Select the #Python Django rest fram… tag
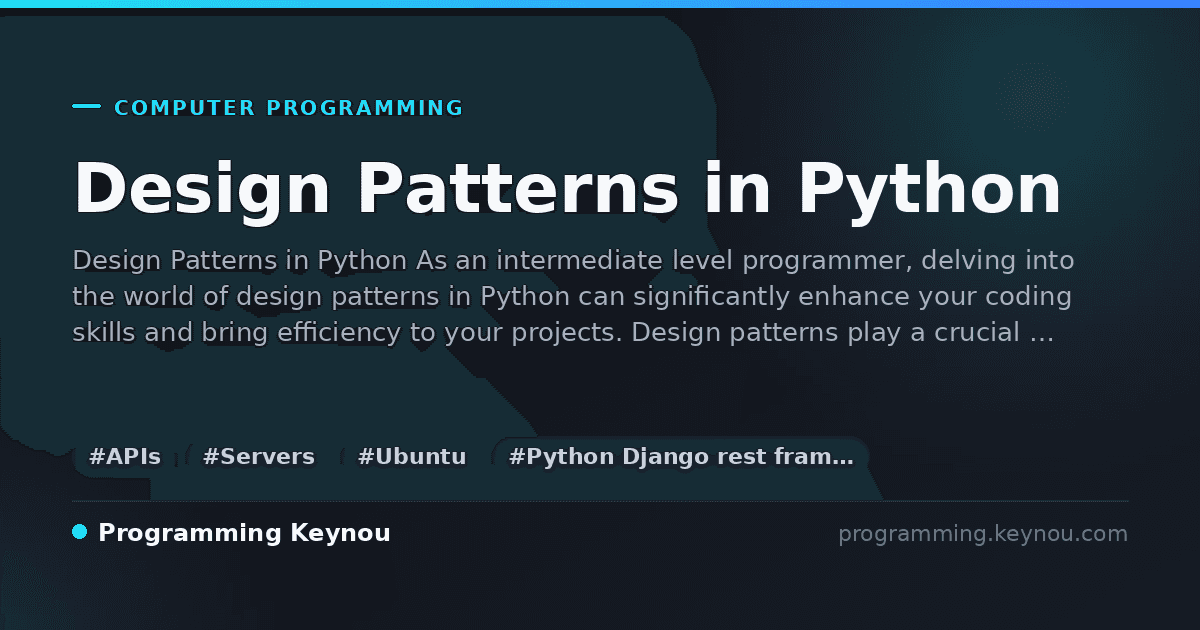The height and width of the screenshot is (630, 1200). (x=681, y=457)
